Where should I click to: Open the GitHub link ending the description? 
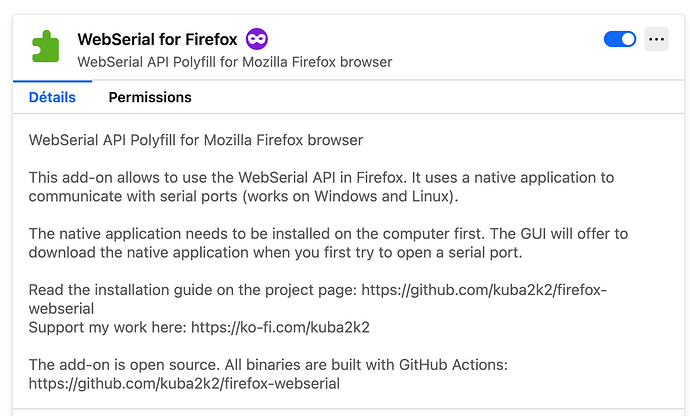coord(184,383)
